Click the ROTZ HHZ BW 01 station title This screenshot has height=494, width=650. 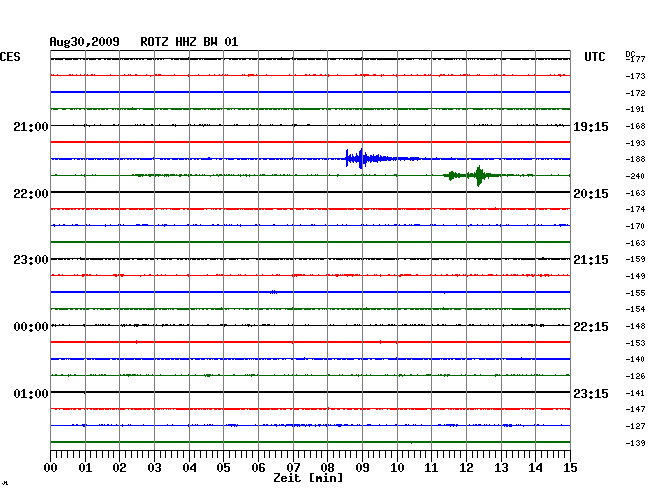pos(189,42)
